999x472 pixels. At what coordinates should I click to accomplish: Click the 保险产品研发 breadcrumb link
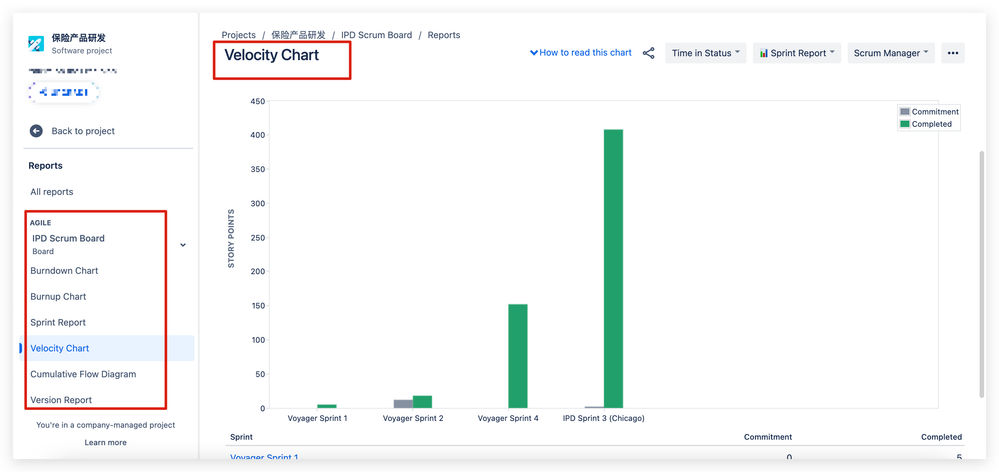(x=298, y=35)
